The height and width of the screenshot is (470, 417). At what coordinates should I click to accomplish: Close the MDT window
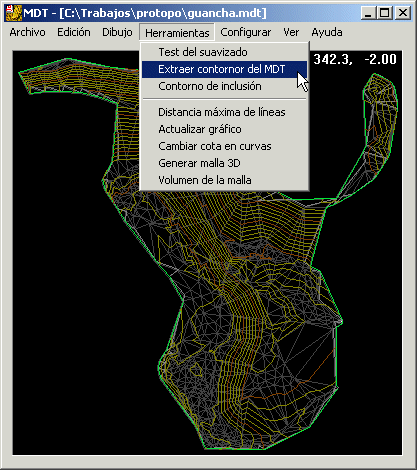pos(402,13)
